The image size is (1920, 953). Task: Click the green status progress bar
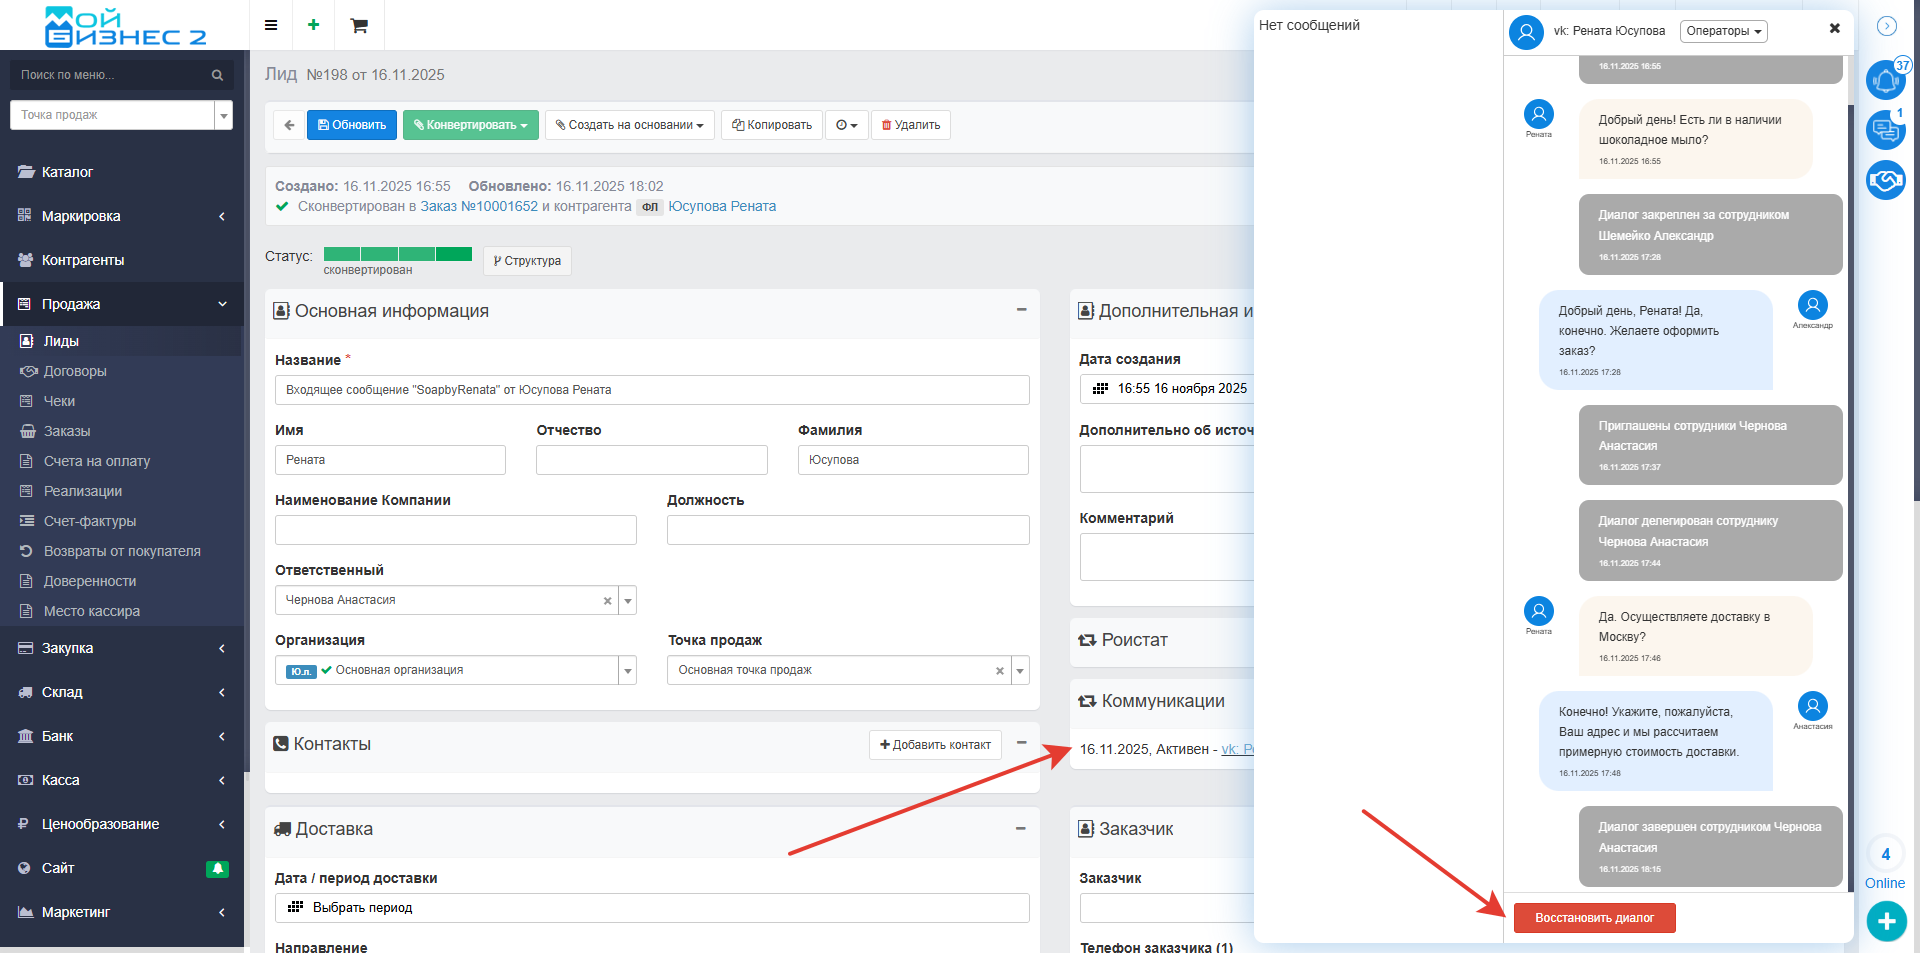click(397, 254)
